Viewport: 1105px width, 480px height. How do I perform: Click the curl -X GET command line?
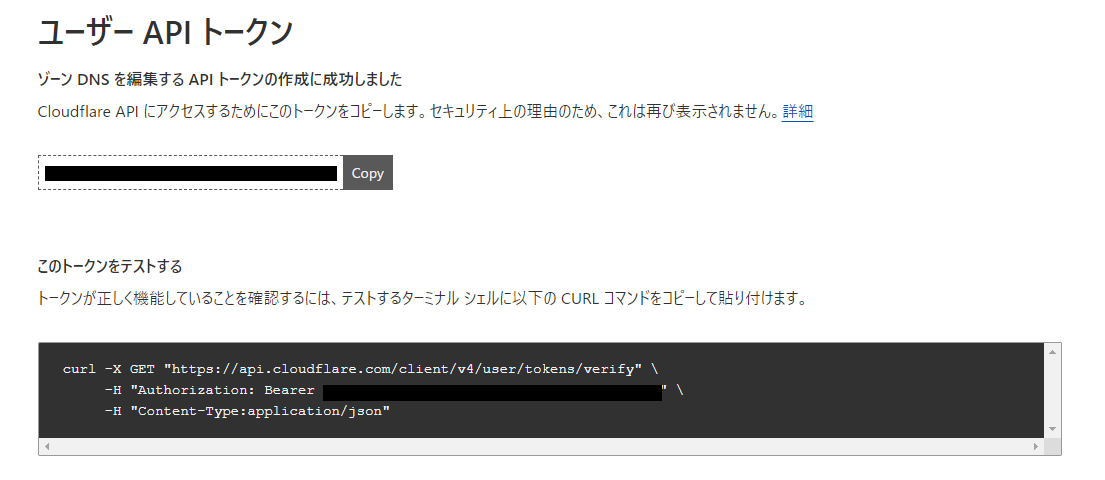point(360,369)
